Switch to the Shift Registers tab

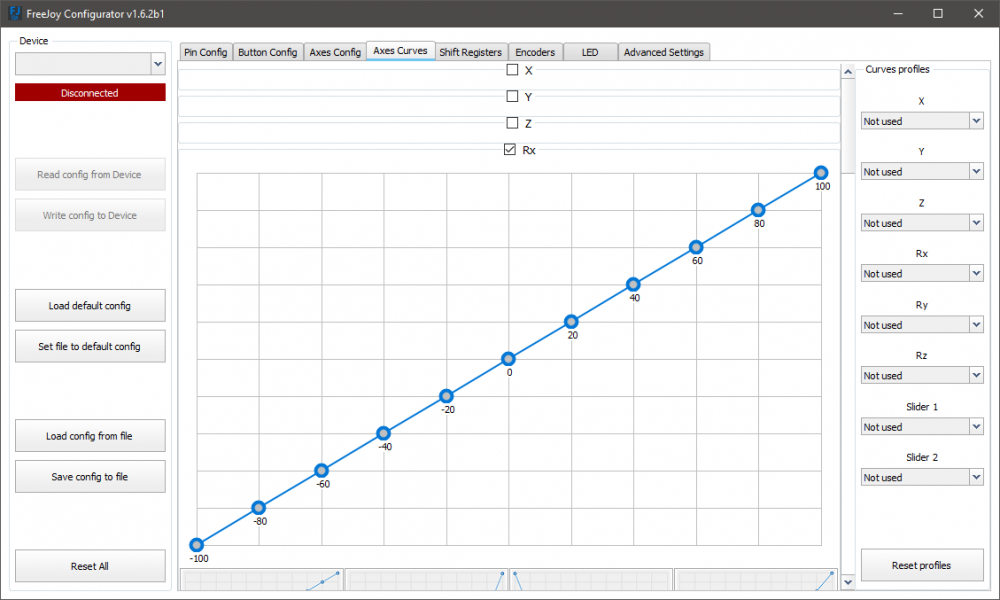pos(471,52)
